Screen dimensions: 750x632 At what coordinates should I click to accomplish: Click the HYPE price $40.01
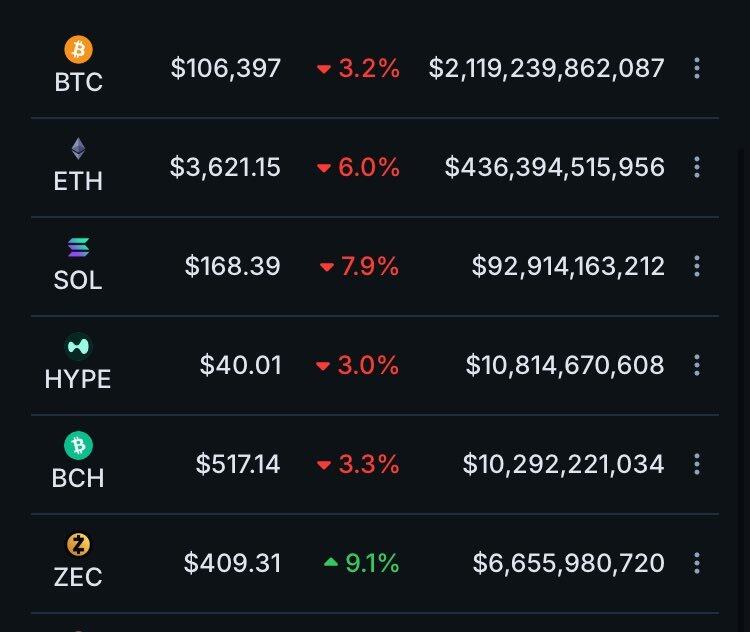pos(240,365)
